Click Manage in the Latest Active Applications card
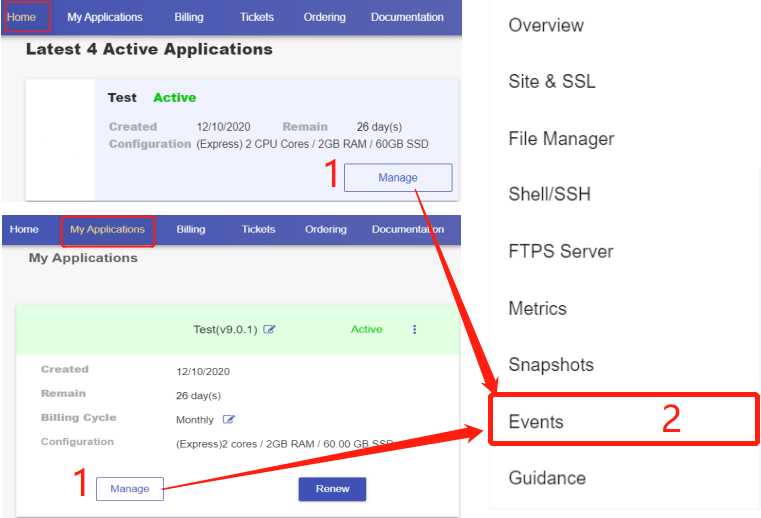Viewport: 761px width, 518px height. point(397,178)
